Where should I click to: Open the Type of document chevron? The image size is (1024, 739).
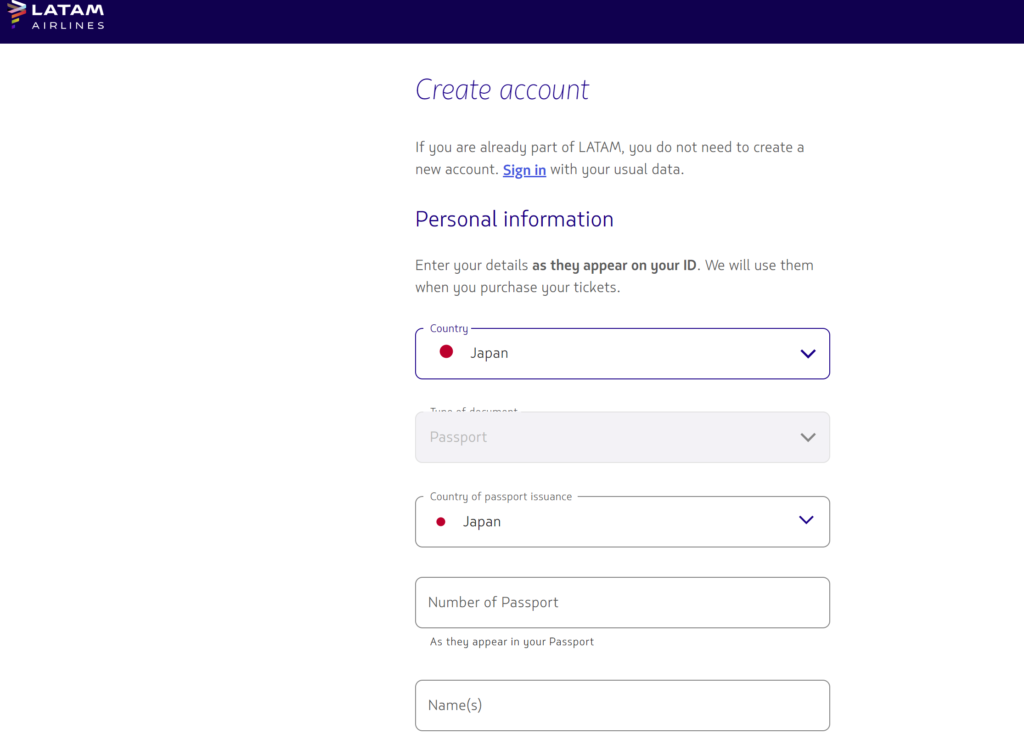point(808,437)
